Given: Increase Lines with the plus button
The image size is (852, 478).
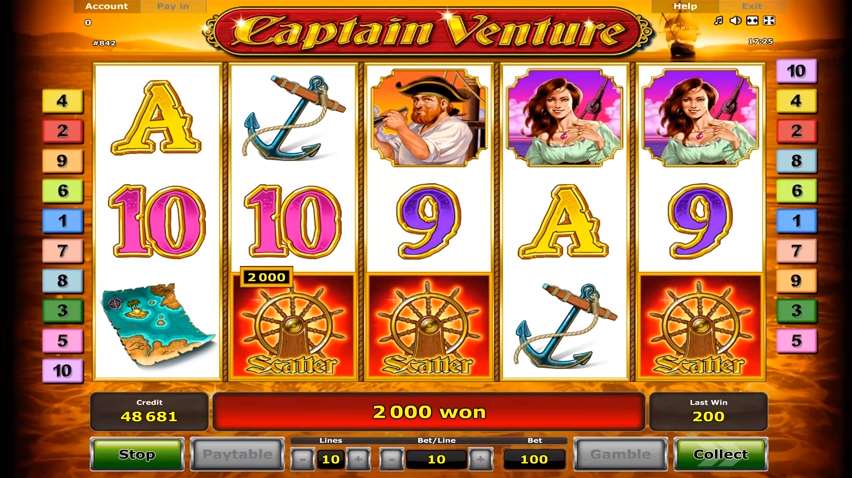Looking at the screenshot, I should 358,460.
